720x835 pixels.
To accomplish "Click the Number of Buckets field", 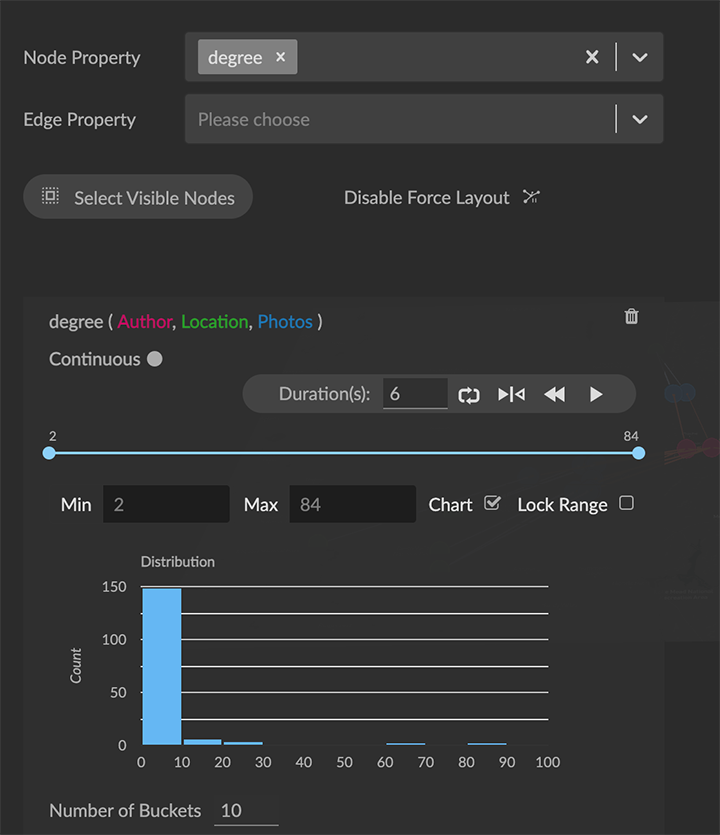I will [245, 810].
